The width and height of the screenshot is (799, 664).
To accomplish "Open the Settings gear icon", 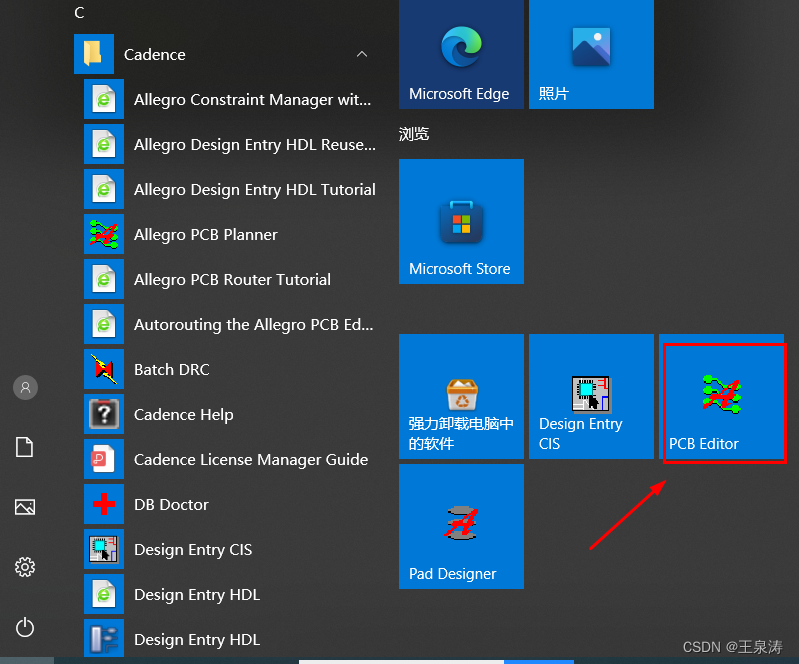I will pos(25,567).
